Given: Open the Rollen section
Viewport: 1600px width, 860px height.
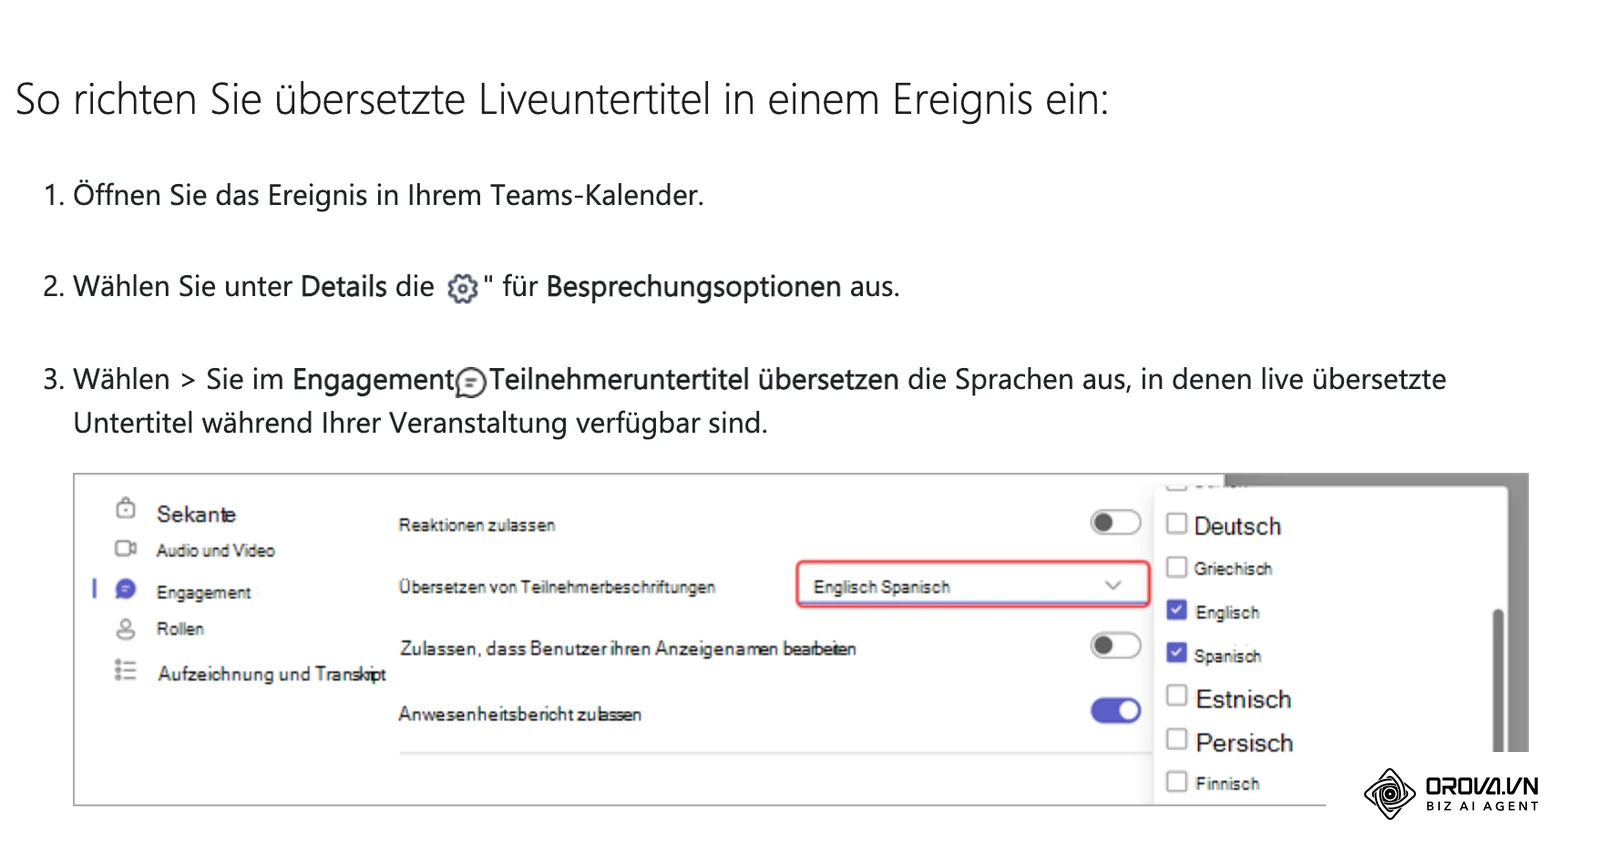Looking at the screenshot, I should [180, 629].
